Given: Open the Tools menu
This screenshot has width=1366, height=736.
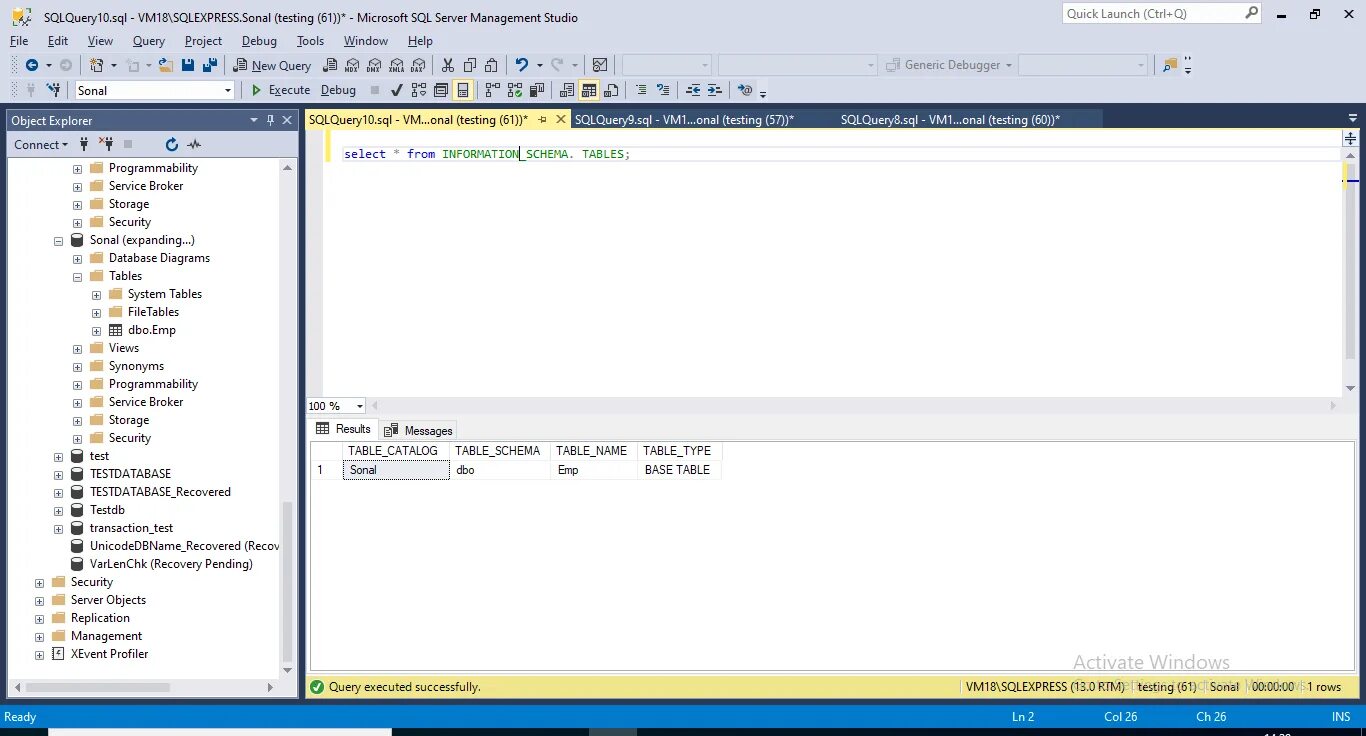Looking at the screenshot, I should [x=310, y=41].
